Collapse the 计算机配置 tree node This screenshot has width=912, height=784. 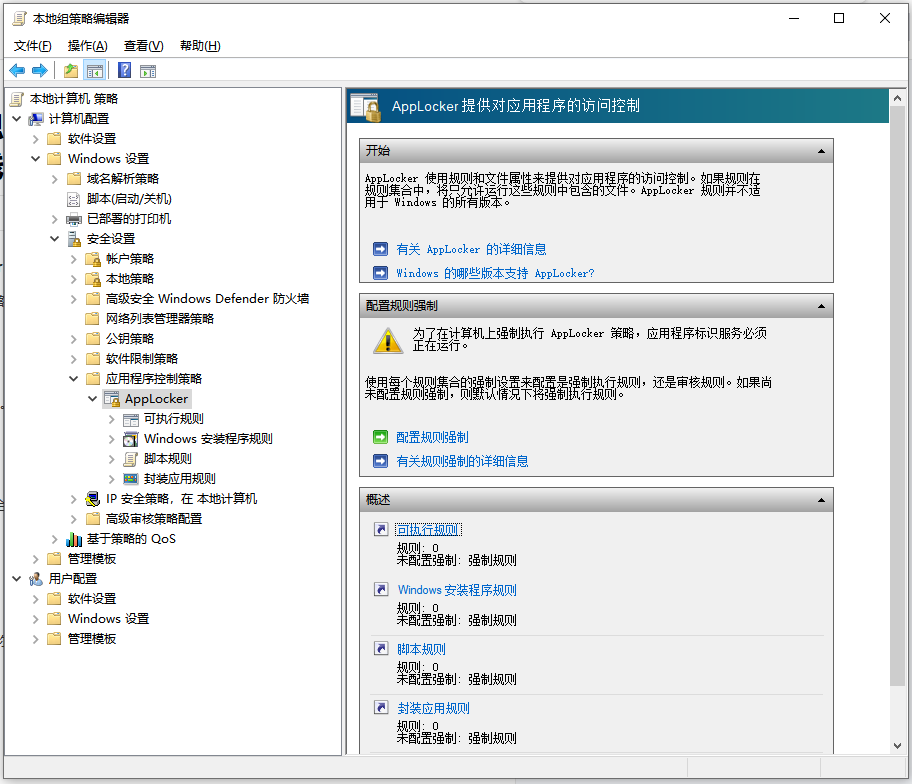pyautogui.click(x=17, y=119)
